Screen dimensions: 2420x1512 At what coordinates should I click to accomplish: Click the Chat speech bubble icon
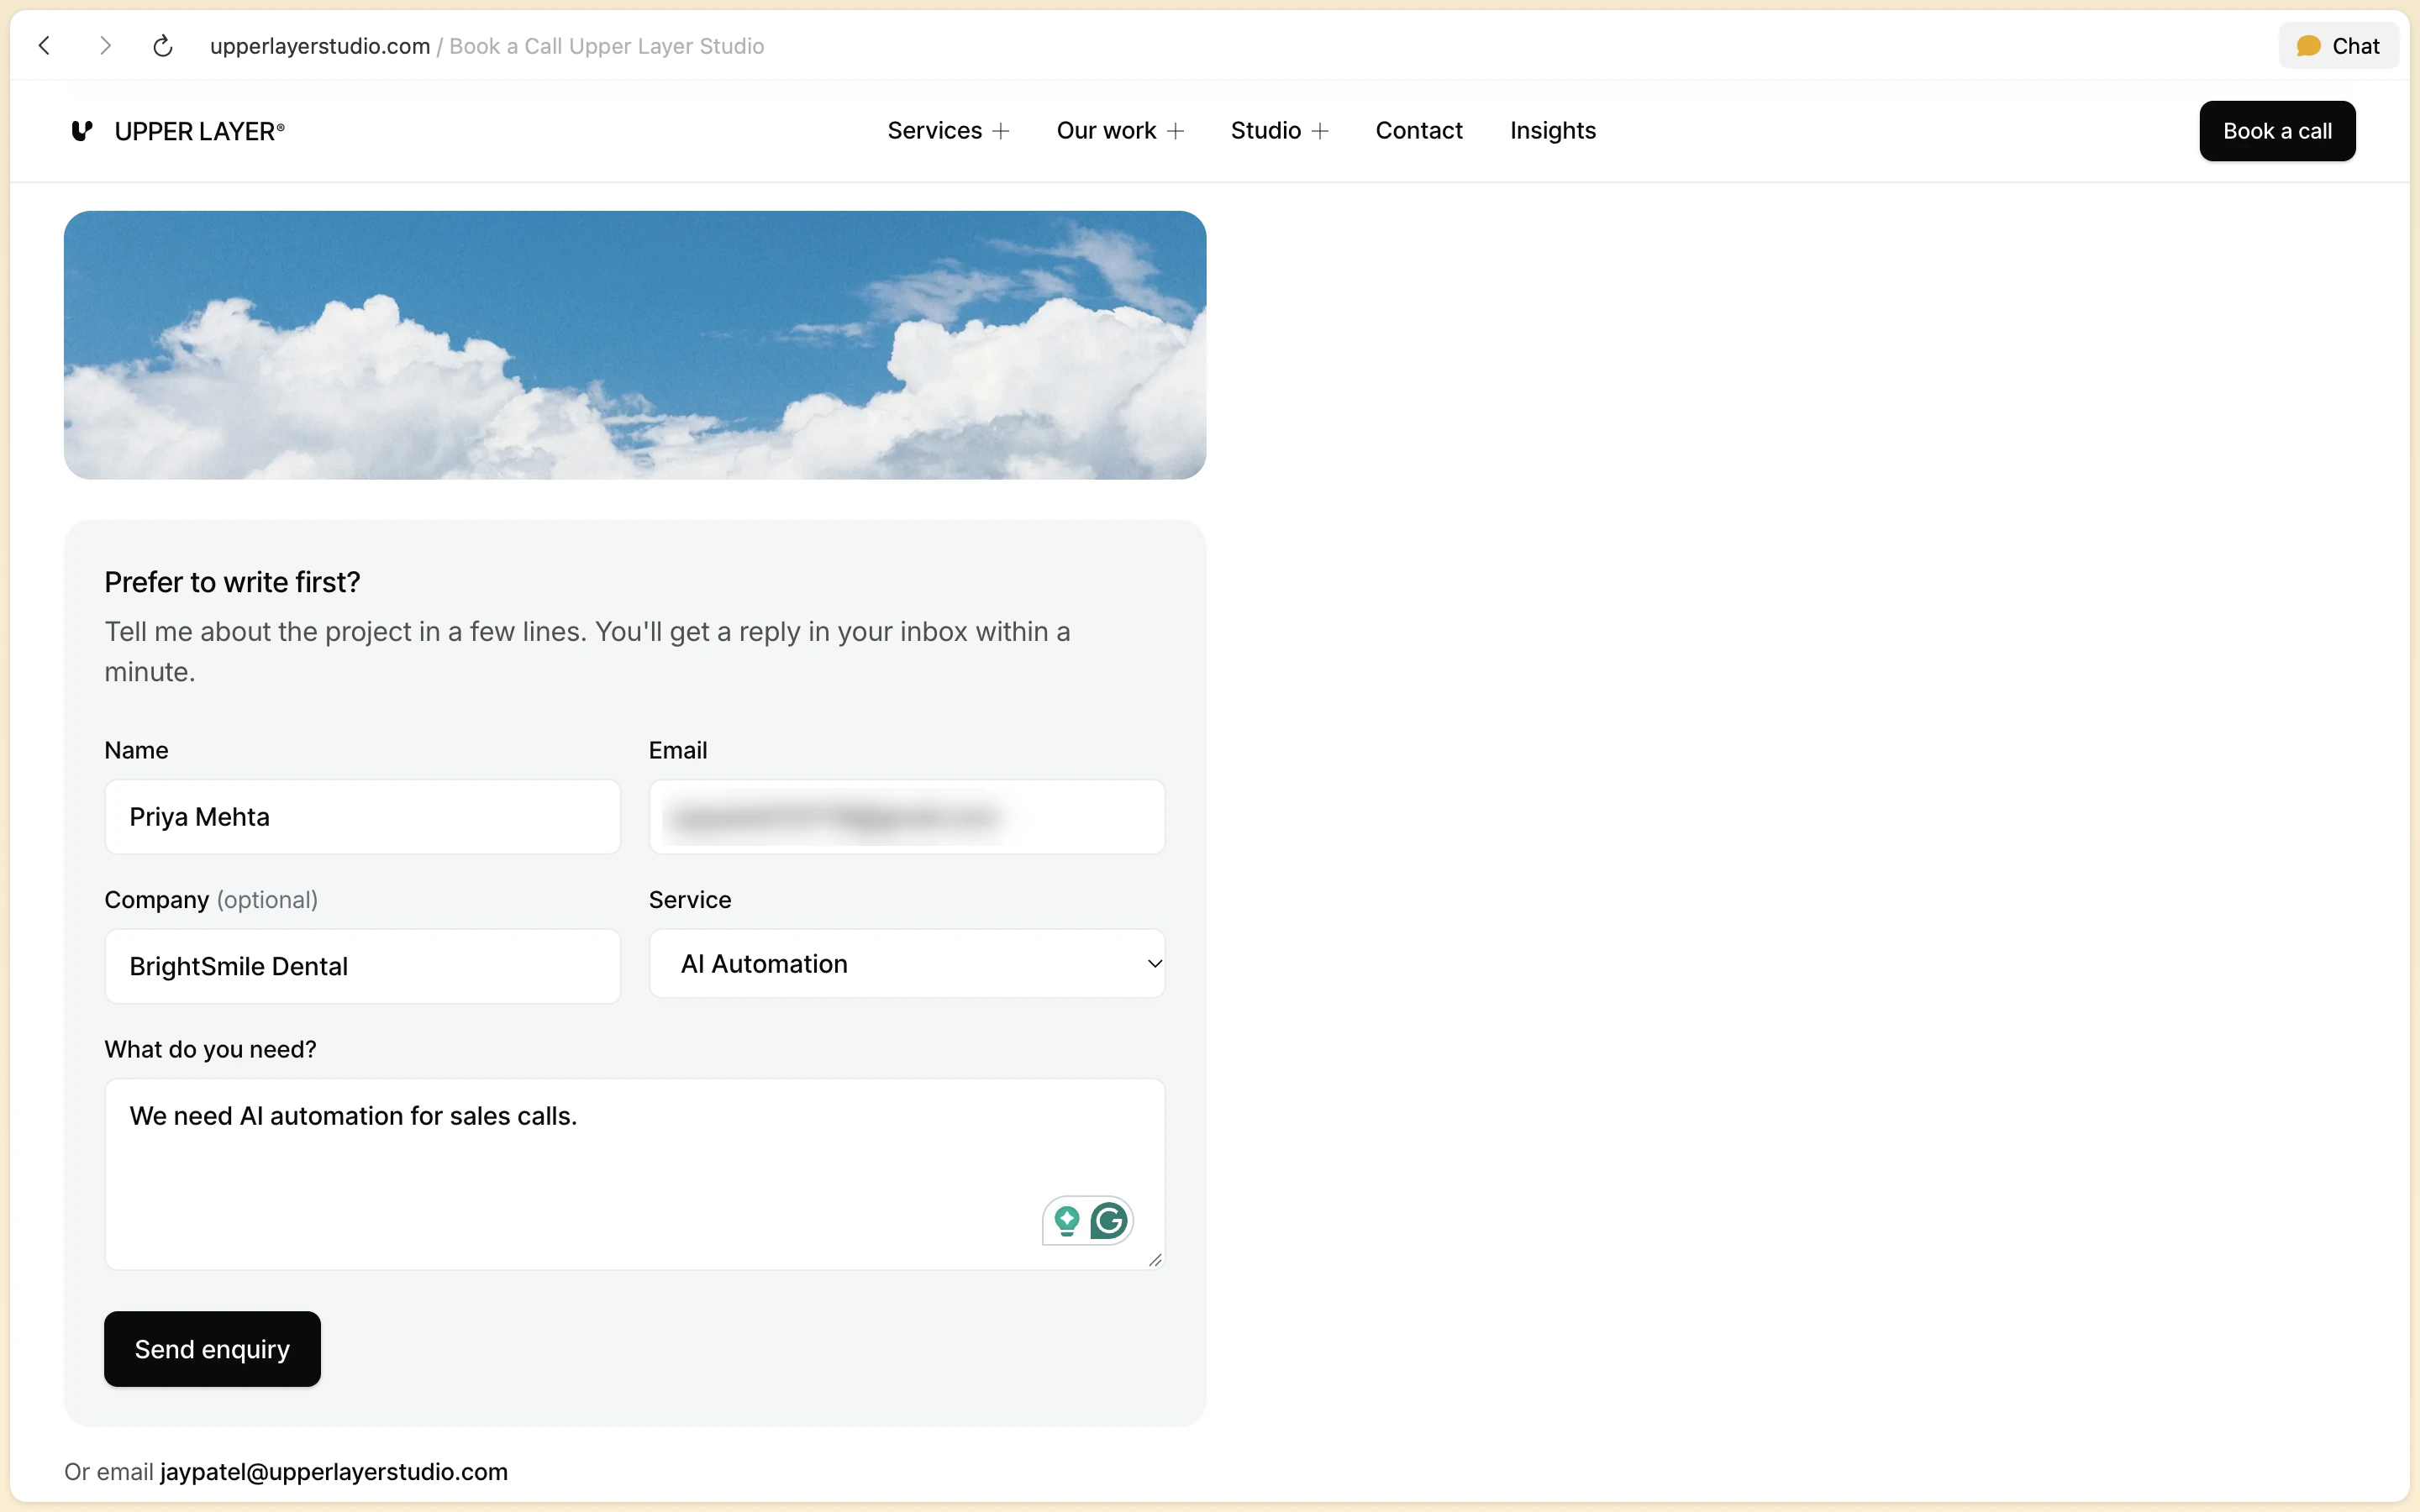[x=2308, y=46]
